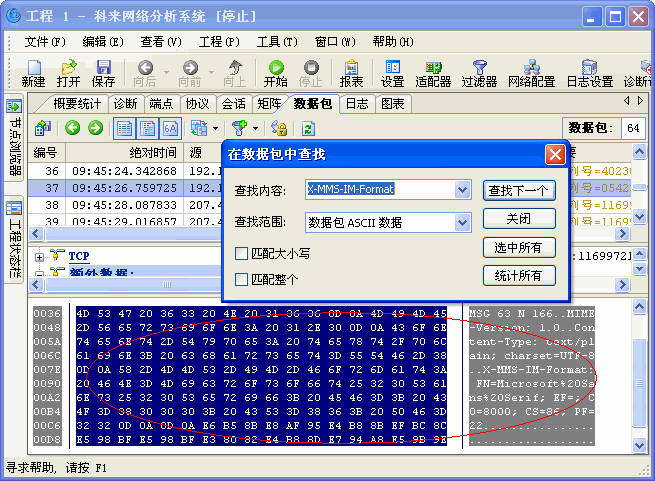Open the dropdown arrow beside 向前

point(211,73)
